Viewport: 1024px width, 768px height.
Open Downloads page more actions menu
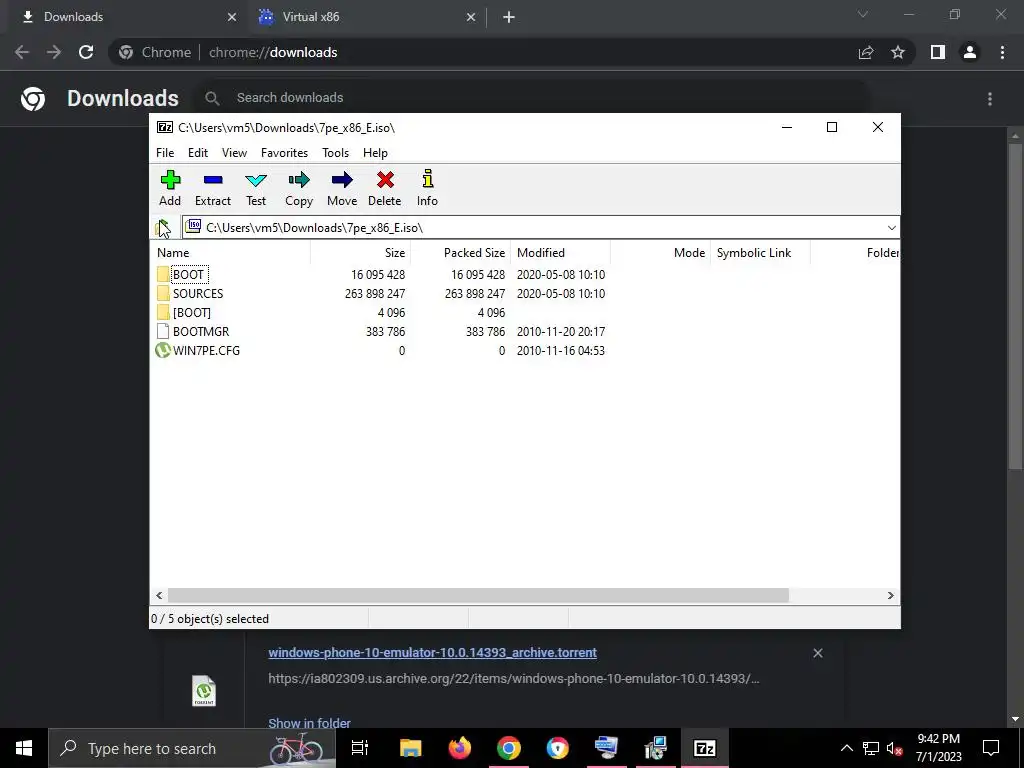990,99
